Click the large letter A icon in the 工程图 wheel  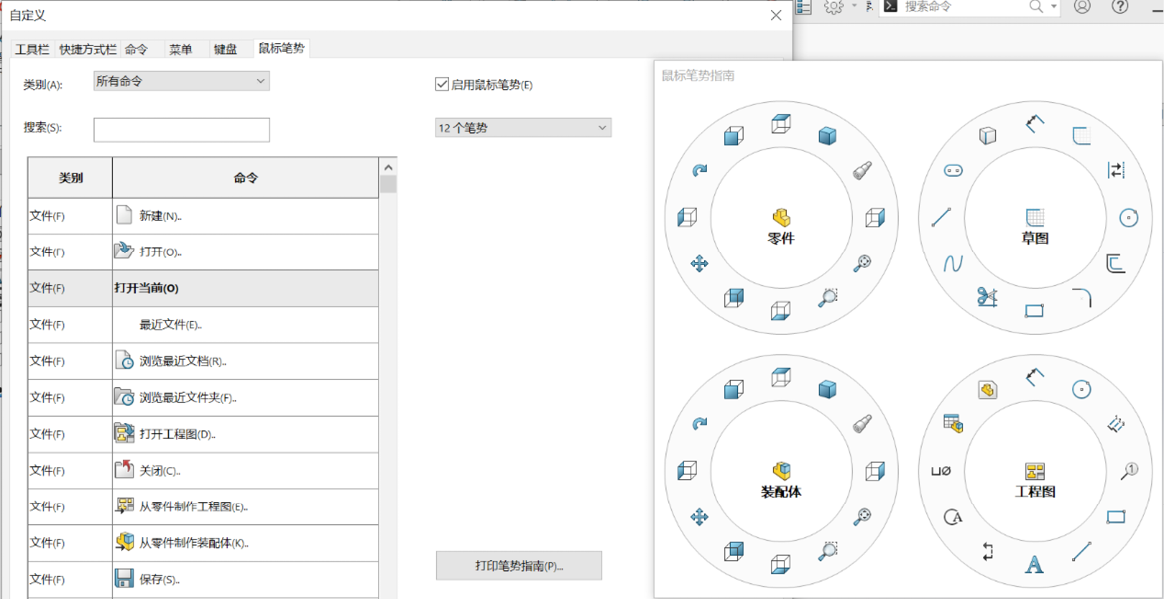(1034, 565)
